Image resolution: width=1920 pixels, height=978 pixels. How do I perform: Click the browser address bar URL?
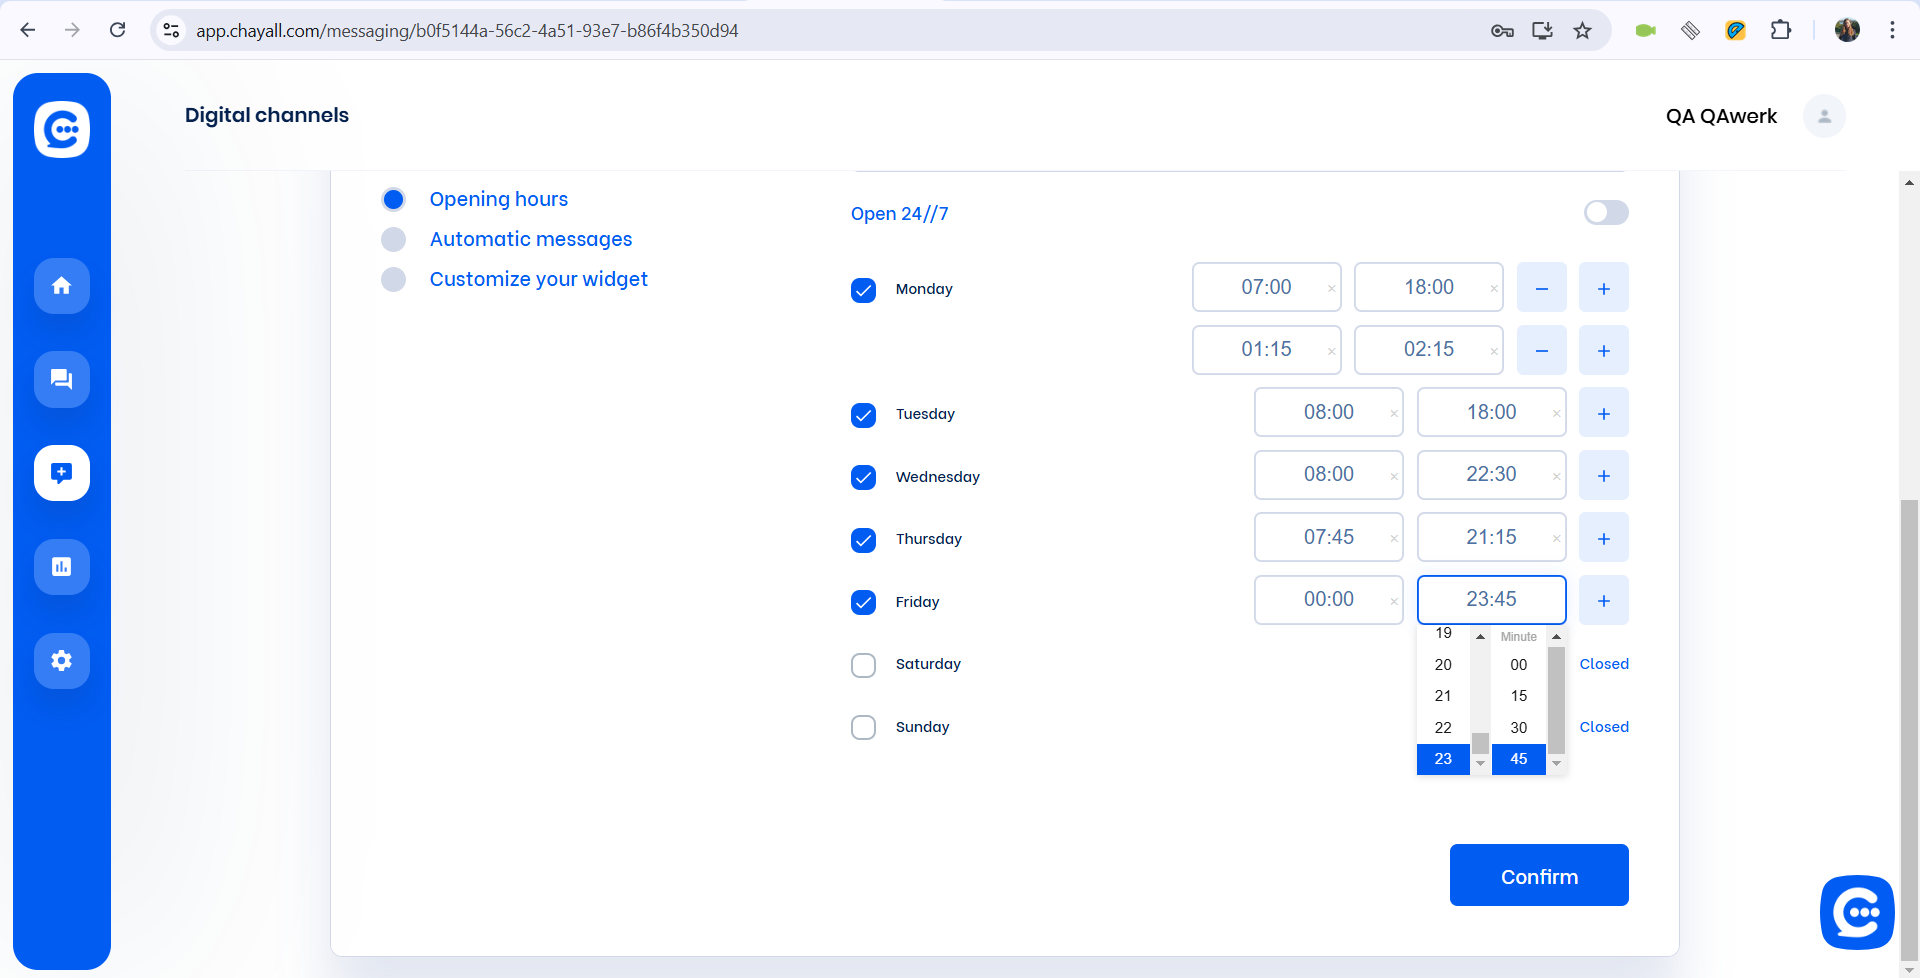[x=467, y=31]
